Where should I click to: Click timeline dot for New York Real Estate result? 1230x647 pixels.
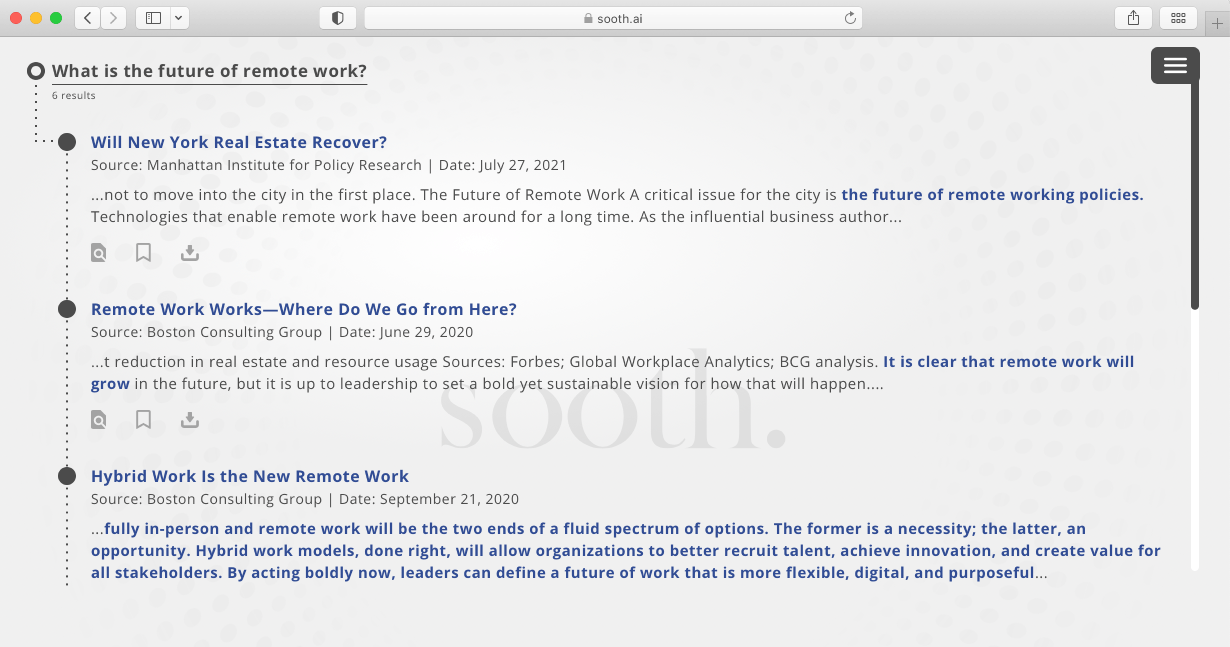pyautogui.click(x=67, y=142)
